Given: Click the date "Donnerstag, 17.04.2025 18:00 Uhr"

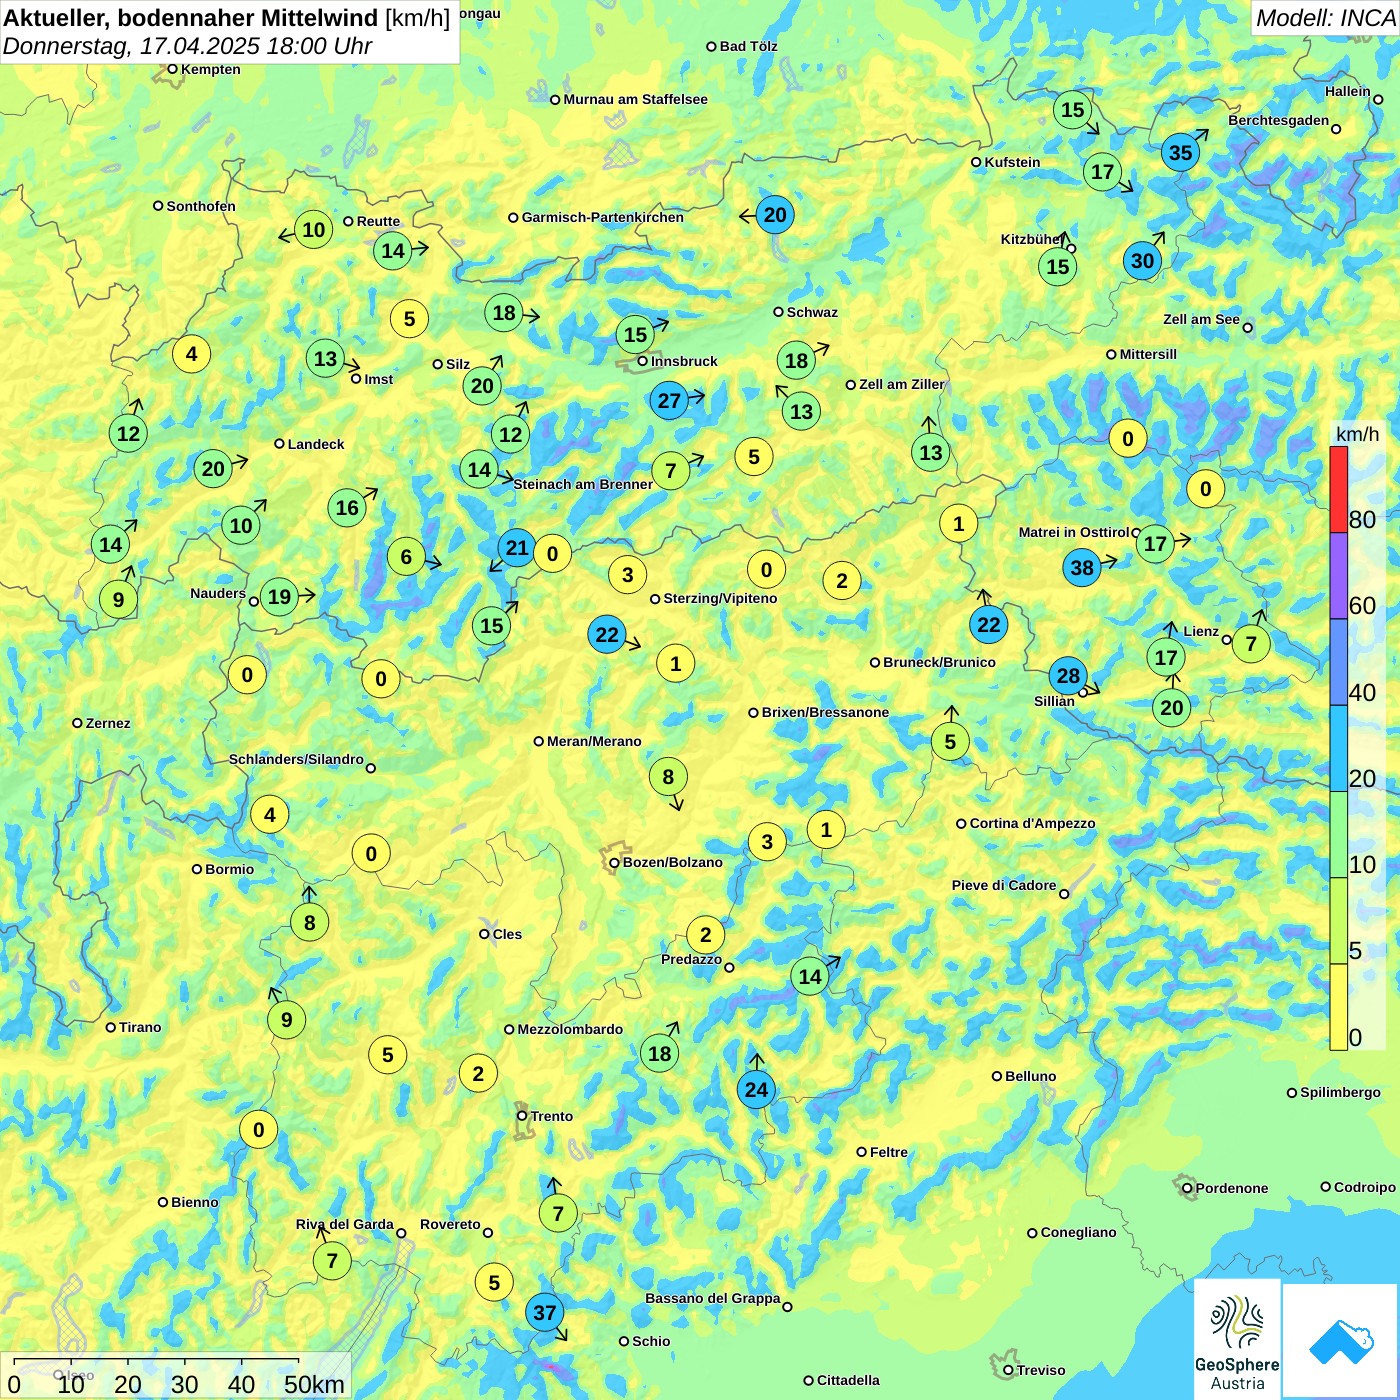Looking at the screenshot, I should pos(187,46).
